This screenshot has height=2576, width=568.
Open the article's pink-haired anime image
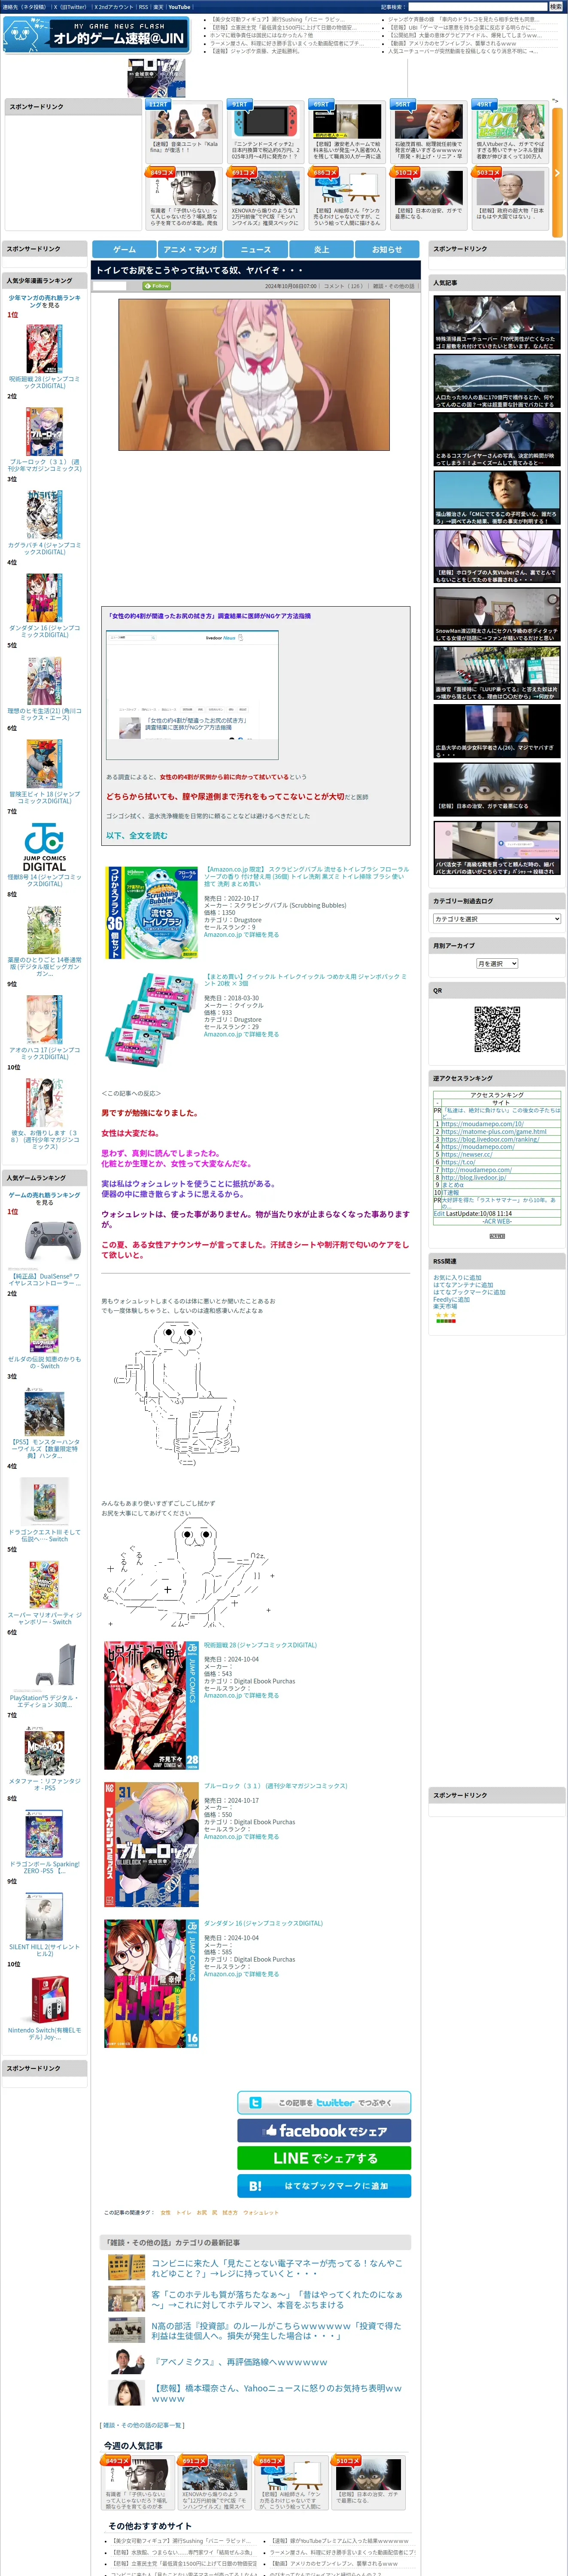(254, 375)
